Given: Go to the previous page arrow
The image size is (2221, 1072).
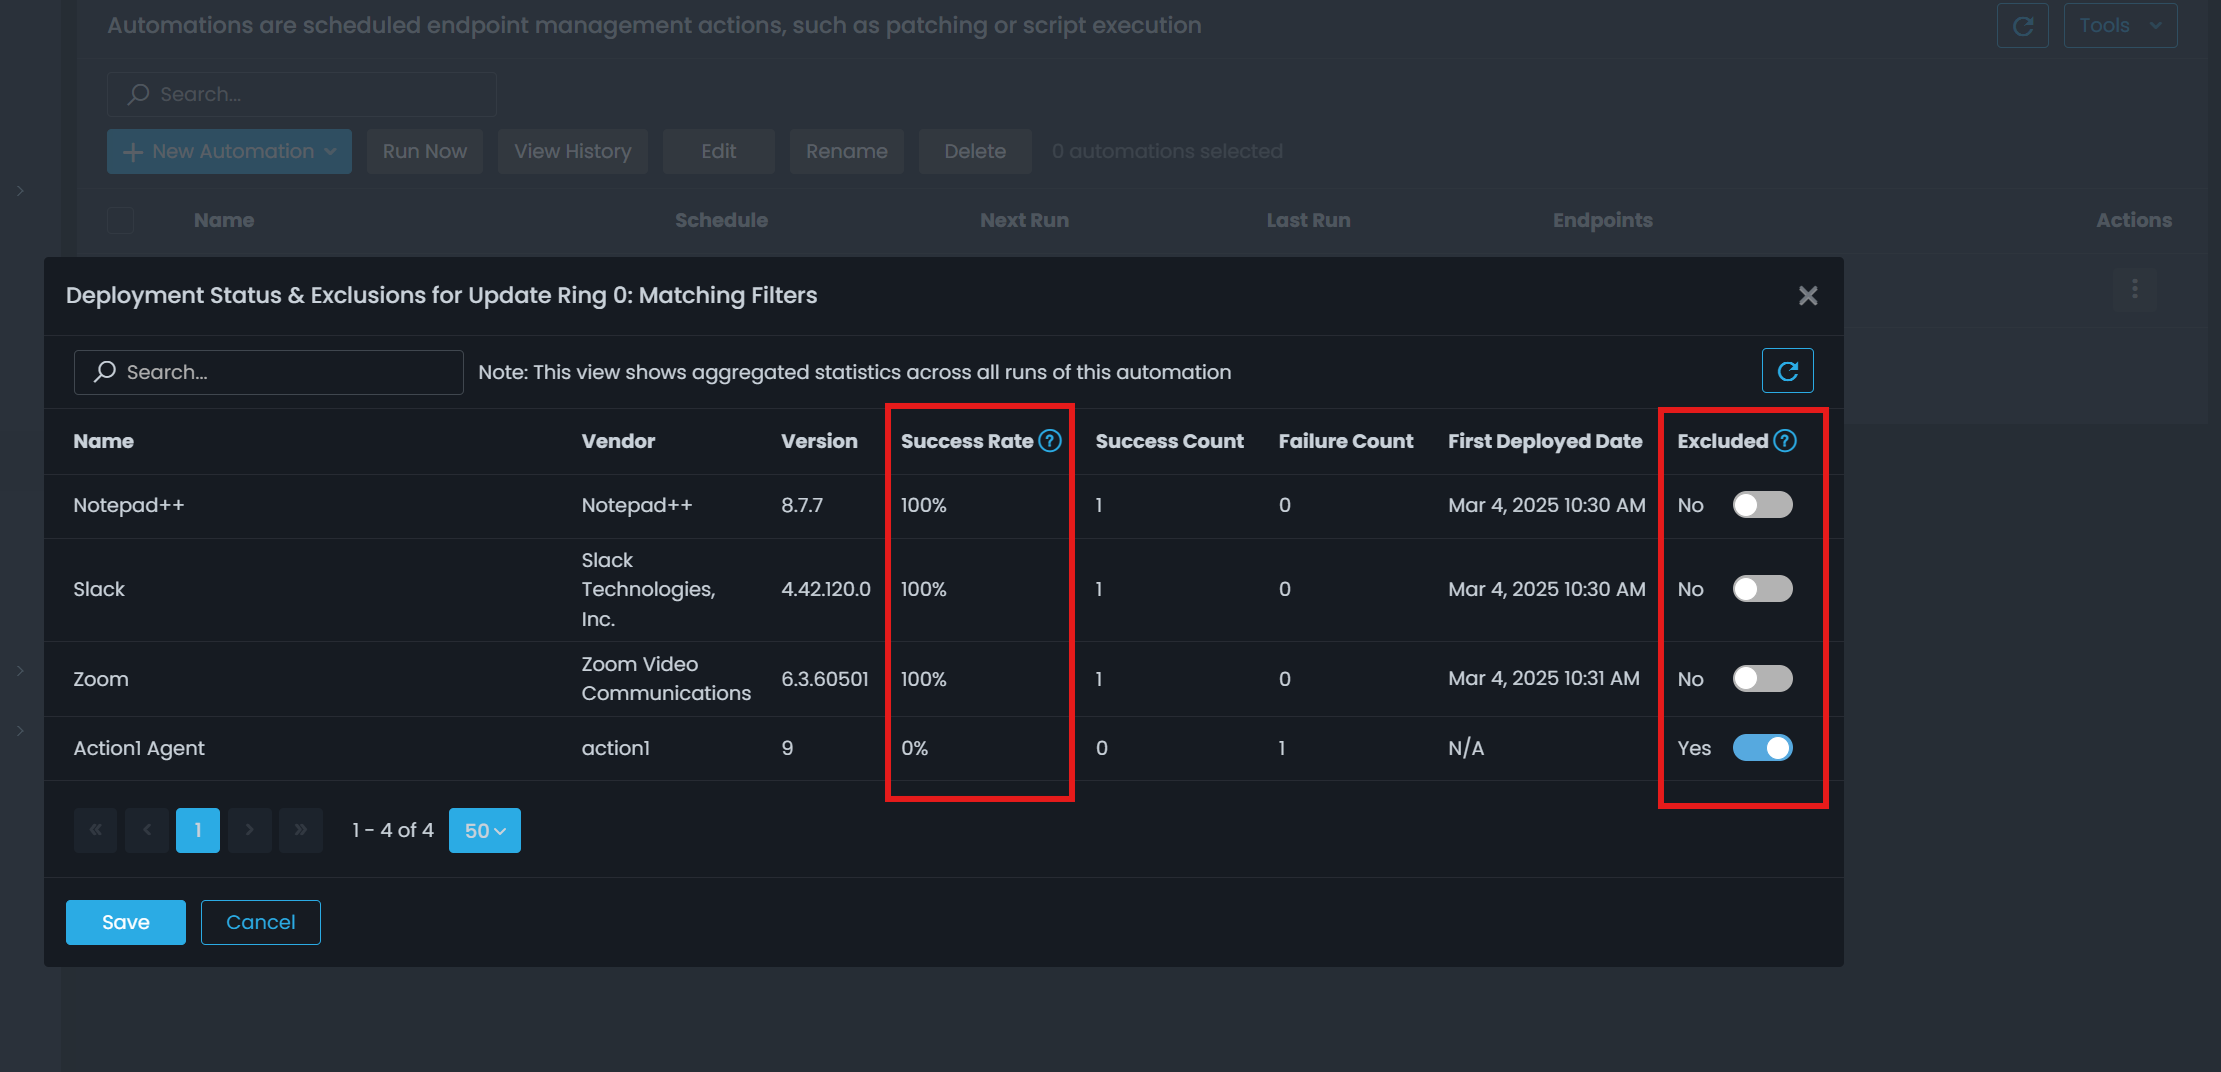Looking at the screenshot, I should (x=147, y=830).
